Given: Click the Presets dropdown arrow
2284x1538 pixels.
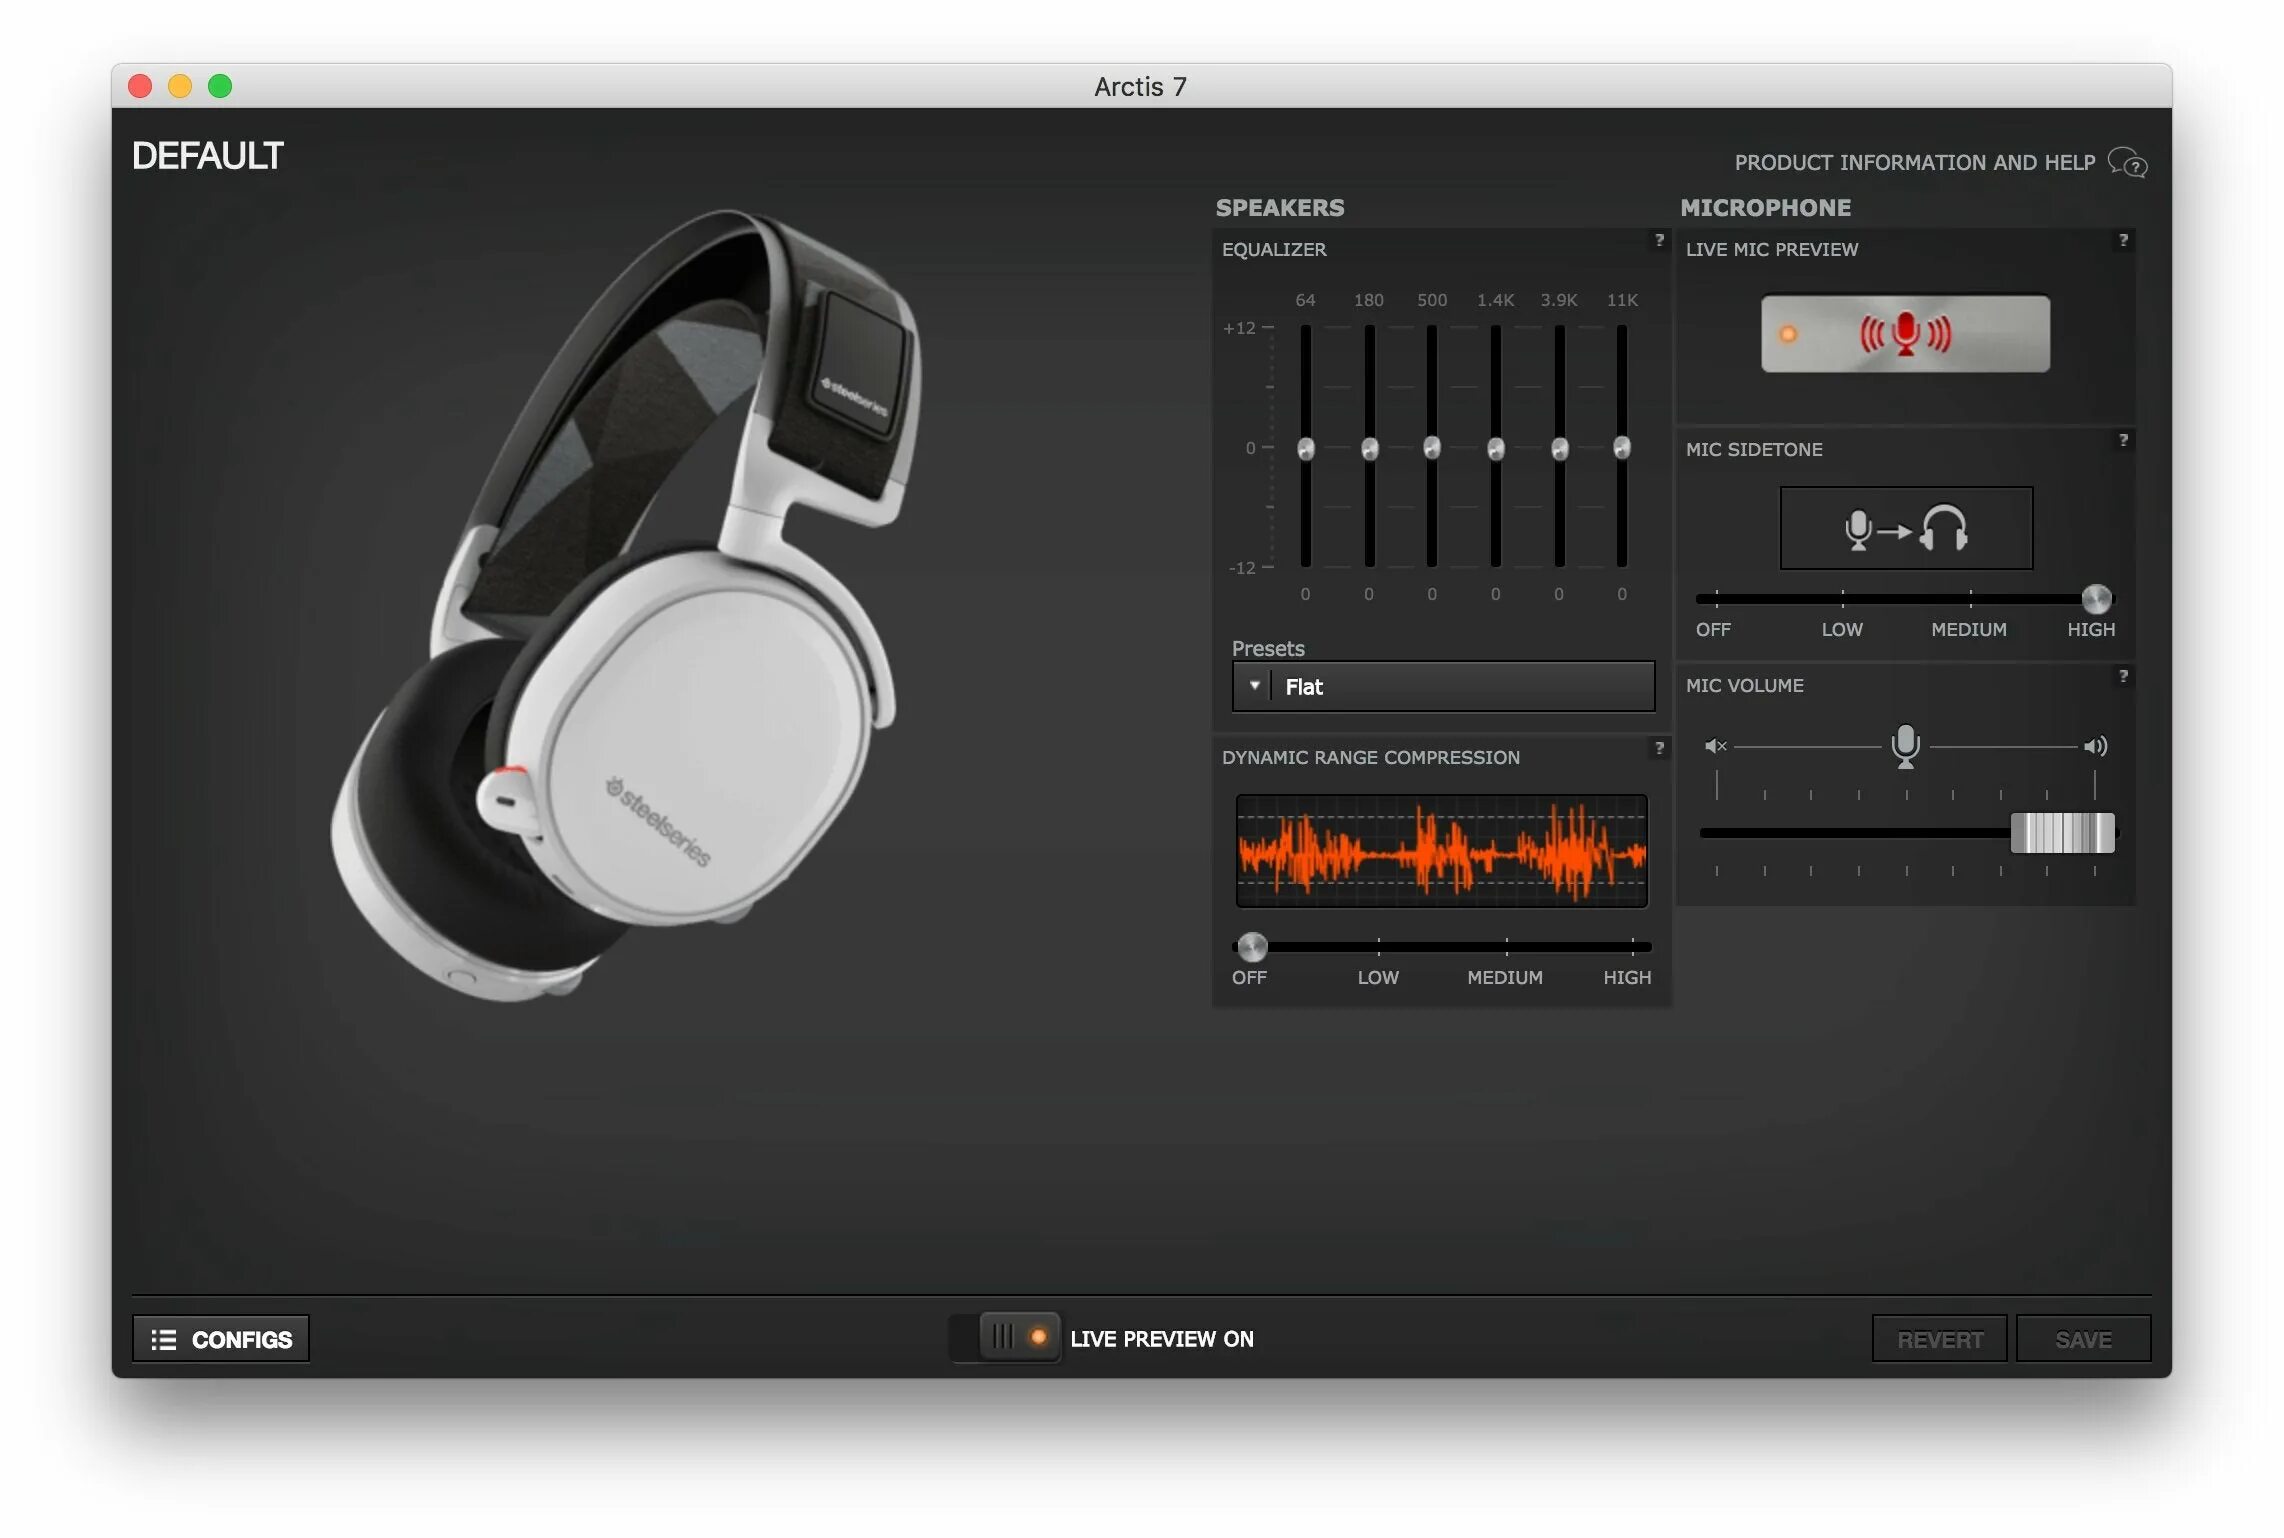Looking at the screenshot, I should [1254, 686].
